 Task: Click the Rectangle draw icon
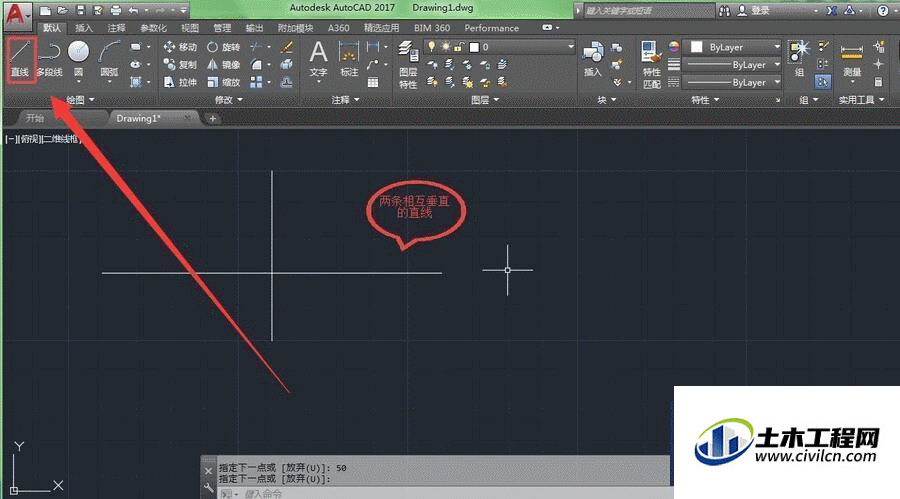coord(136,47)
